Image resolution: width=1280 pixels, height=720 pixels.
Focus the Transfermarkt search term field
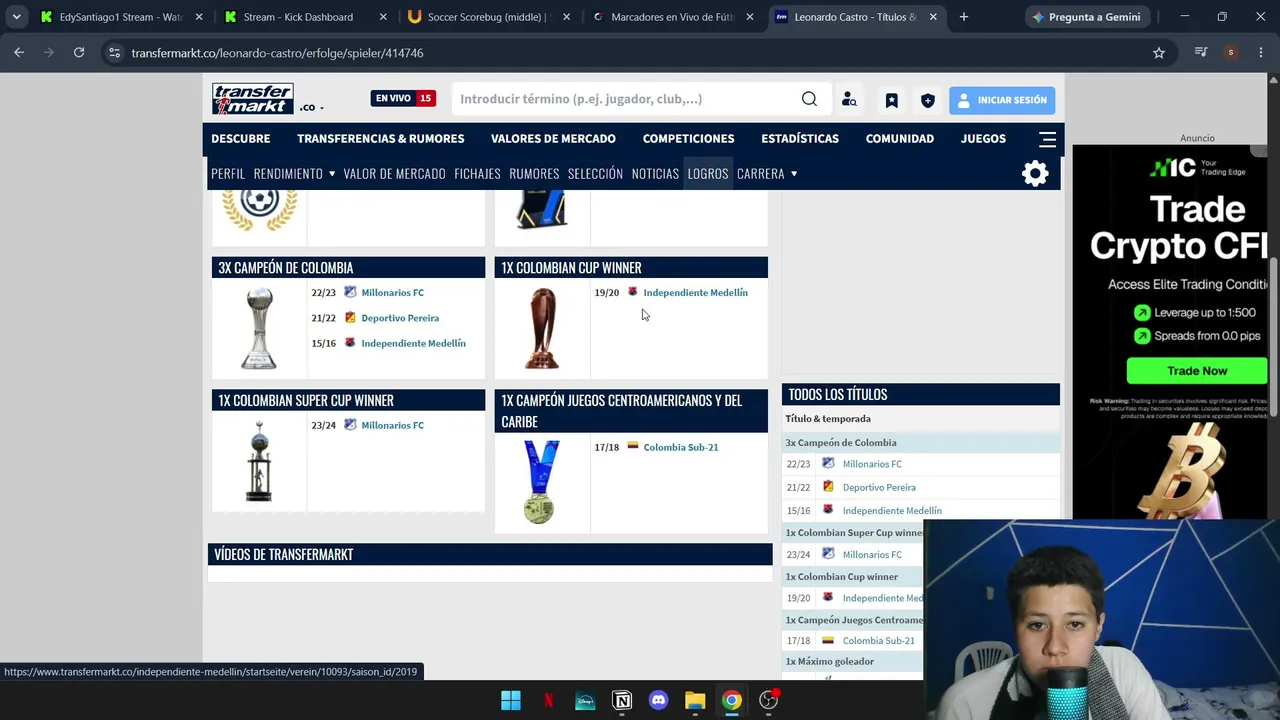[x=625, y=99]
